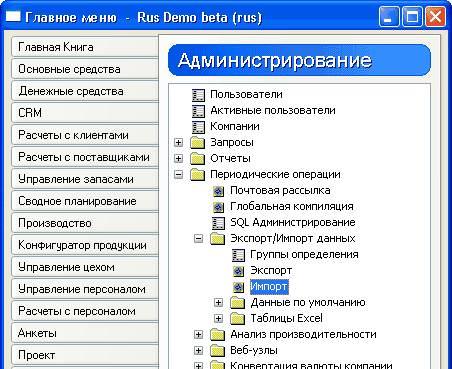Select the Управление цехом button
Image resolution: width=452 pixels, height=369 pixels.
(85, 267)
